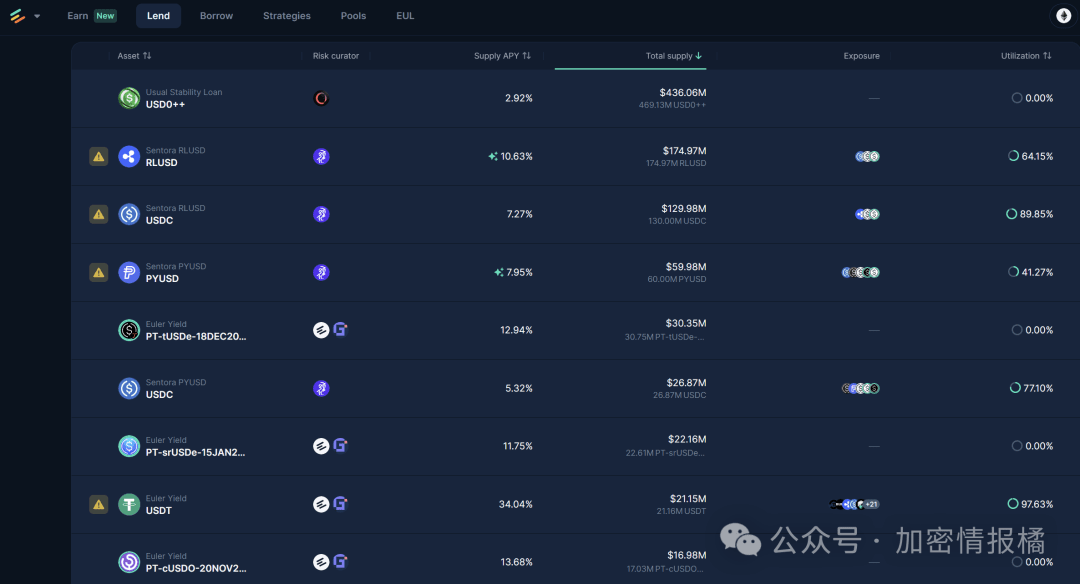Sort table by Asset column
1080x584 pixels.
(134, 56)
